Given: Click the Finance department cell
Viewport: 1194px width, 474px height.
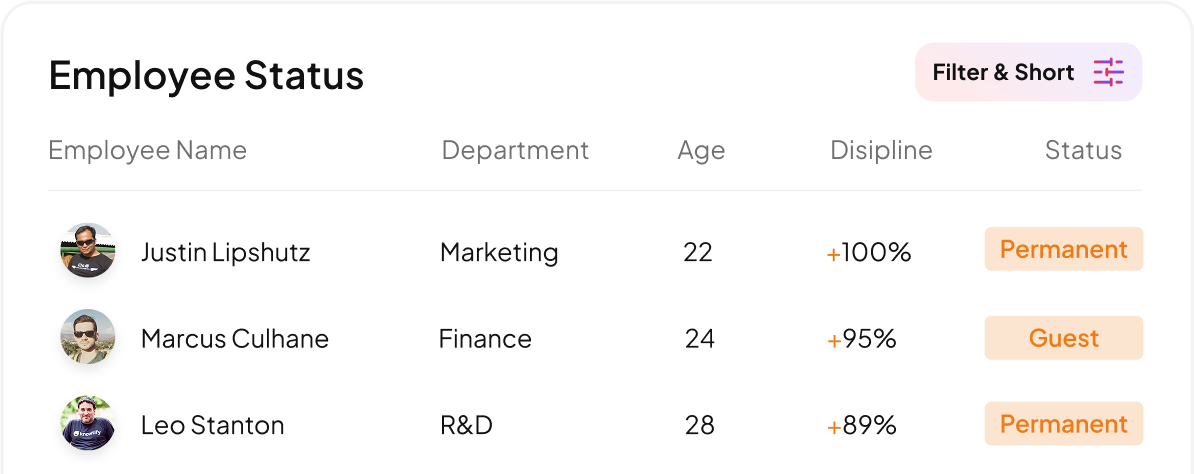Looking at the screenshot, I should coord(485,338).
